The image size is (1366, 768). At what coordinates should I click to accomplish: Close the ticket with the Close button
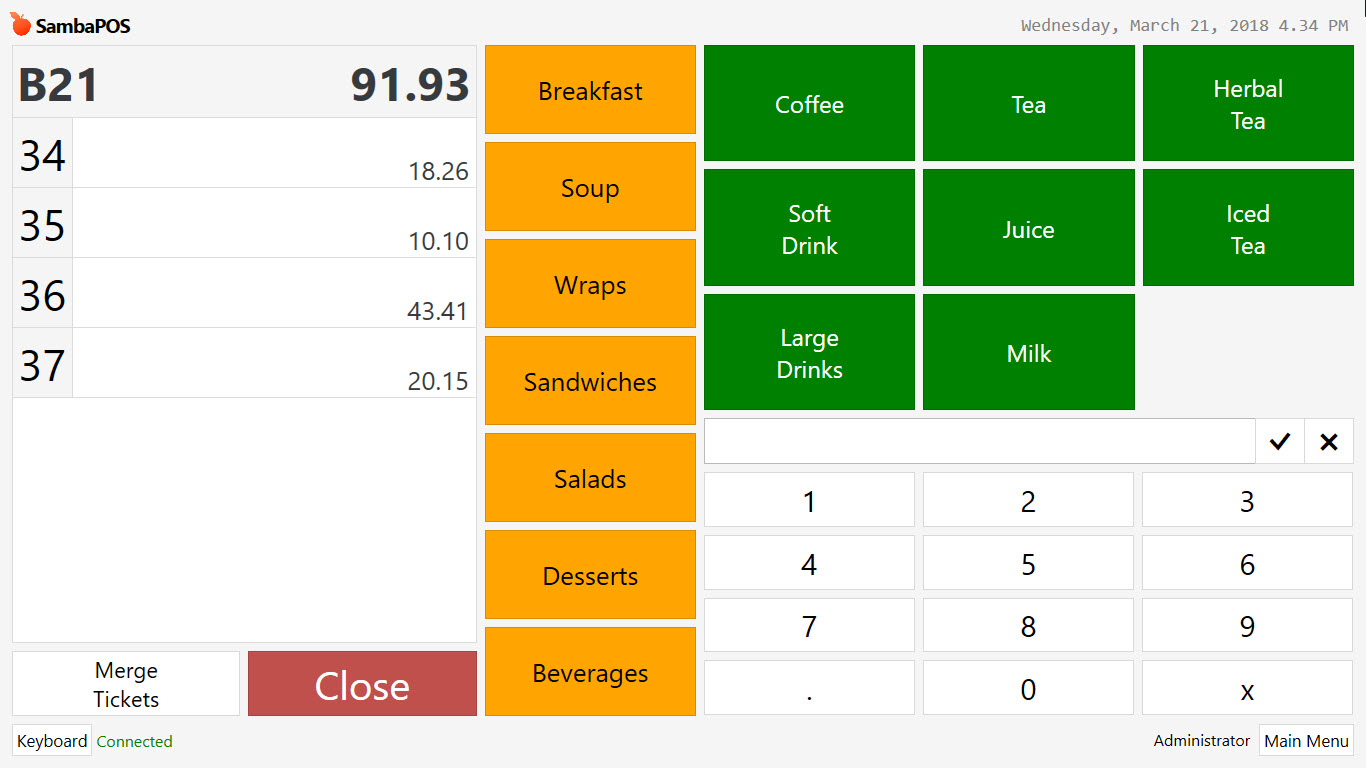coord(362,684)
